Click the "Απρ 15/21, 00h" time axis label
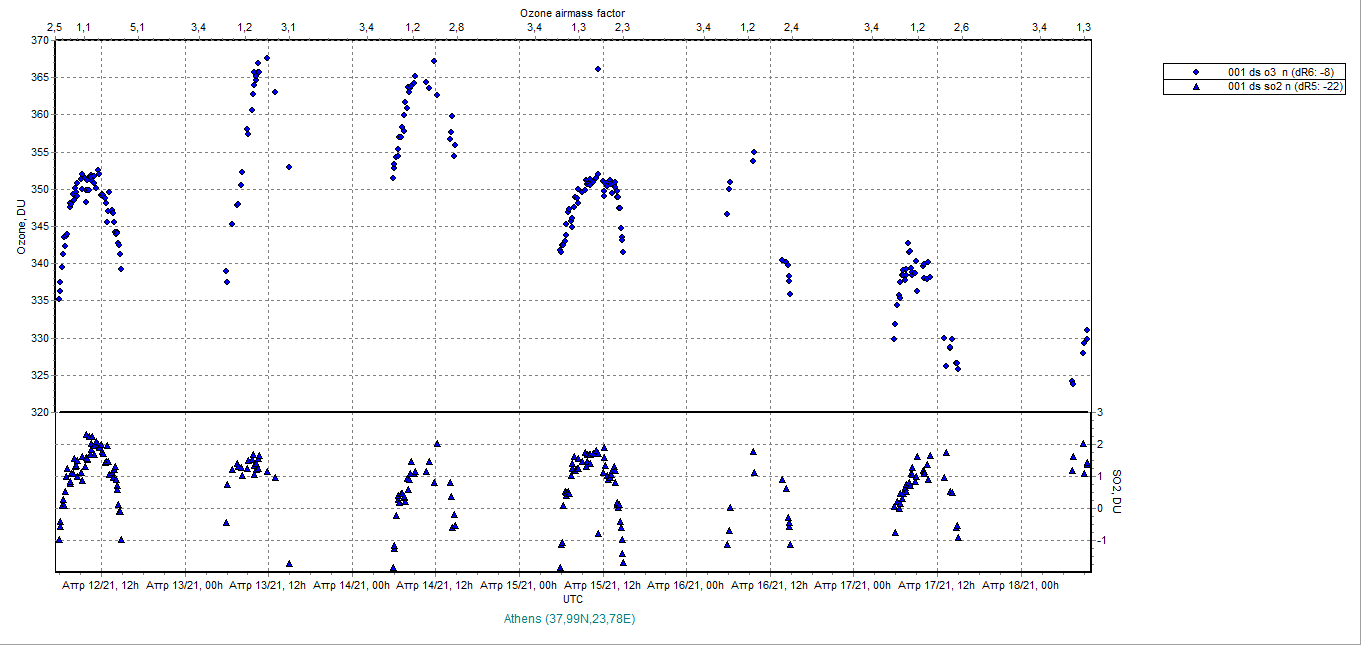Screen dimensions: 1361x645 519,585
